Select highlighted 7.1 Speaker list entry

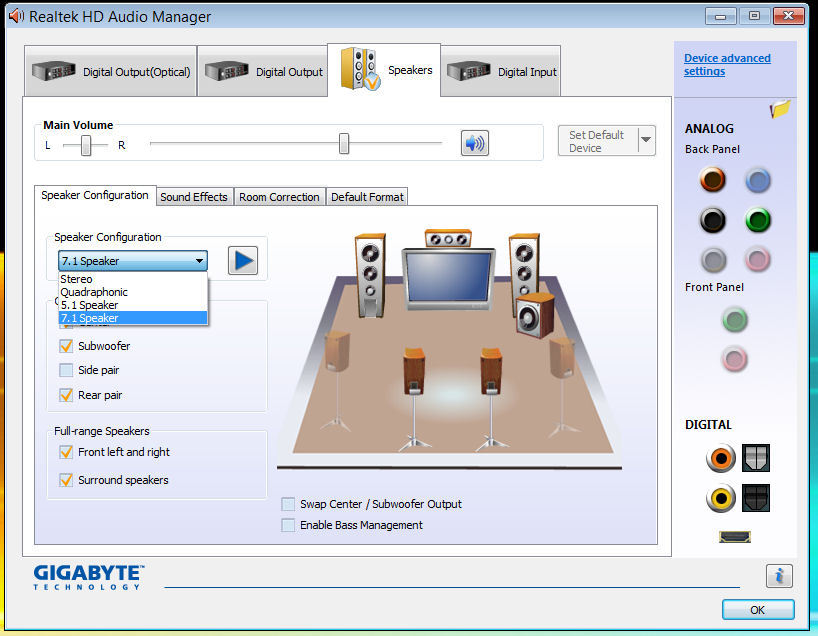(x=133, y=318)
